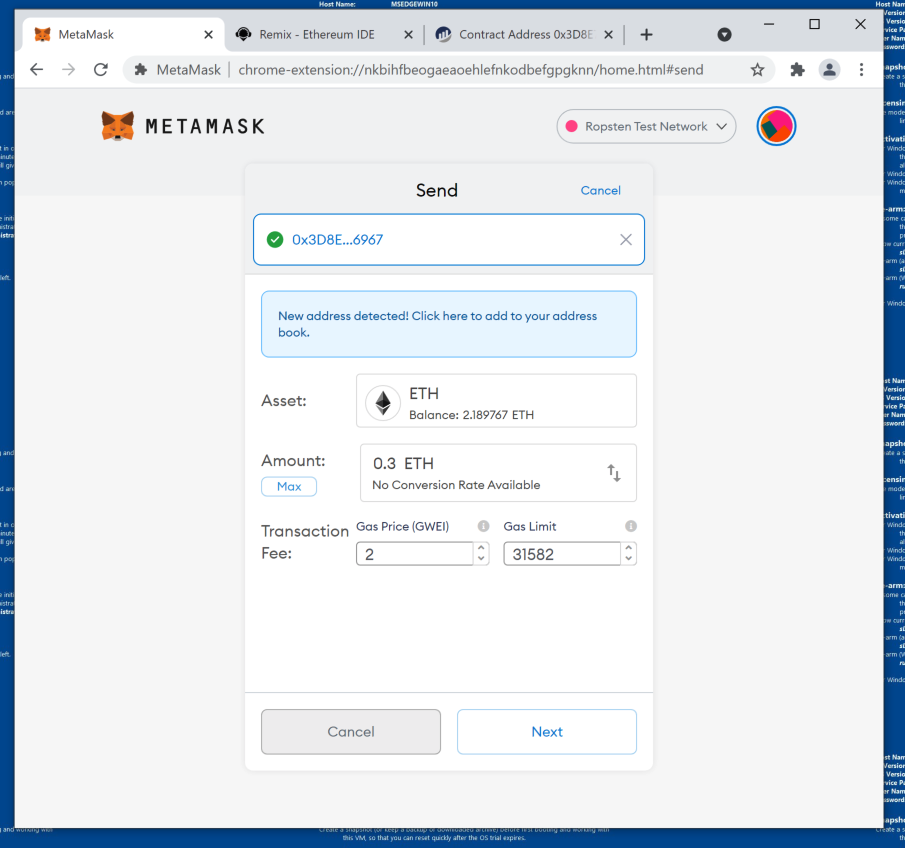
Task: Click the Max amount button
Action: [289, 487]
